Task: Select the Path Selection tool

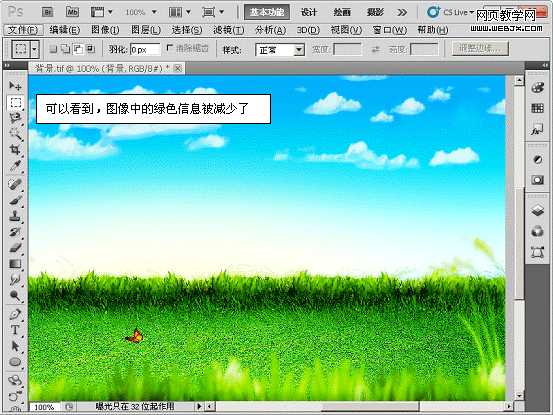Action: coord(15,346)
